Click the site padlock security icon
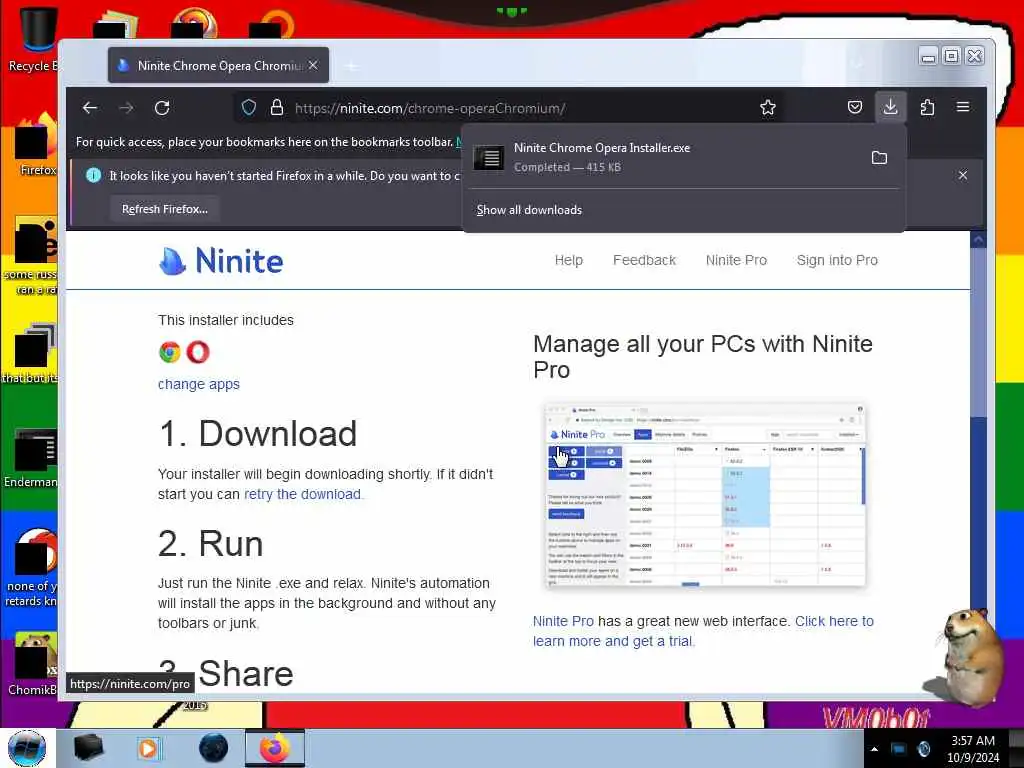The width and height of the screenshot is (1024, 768). [276, 108]
